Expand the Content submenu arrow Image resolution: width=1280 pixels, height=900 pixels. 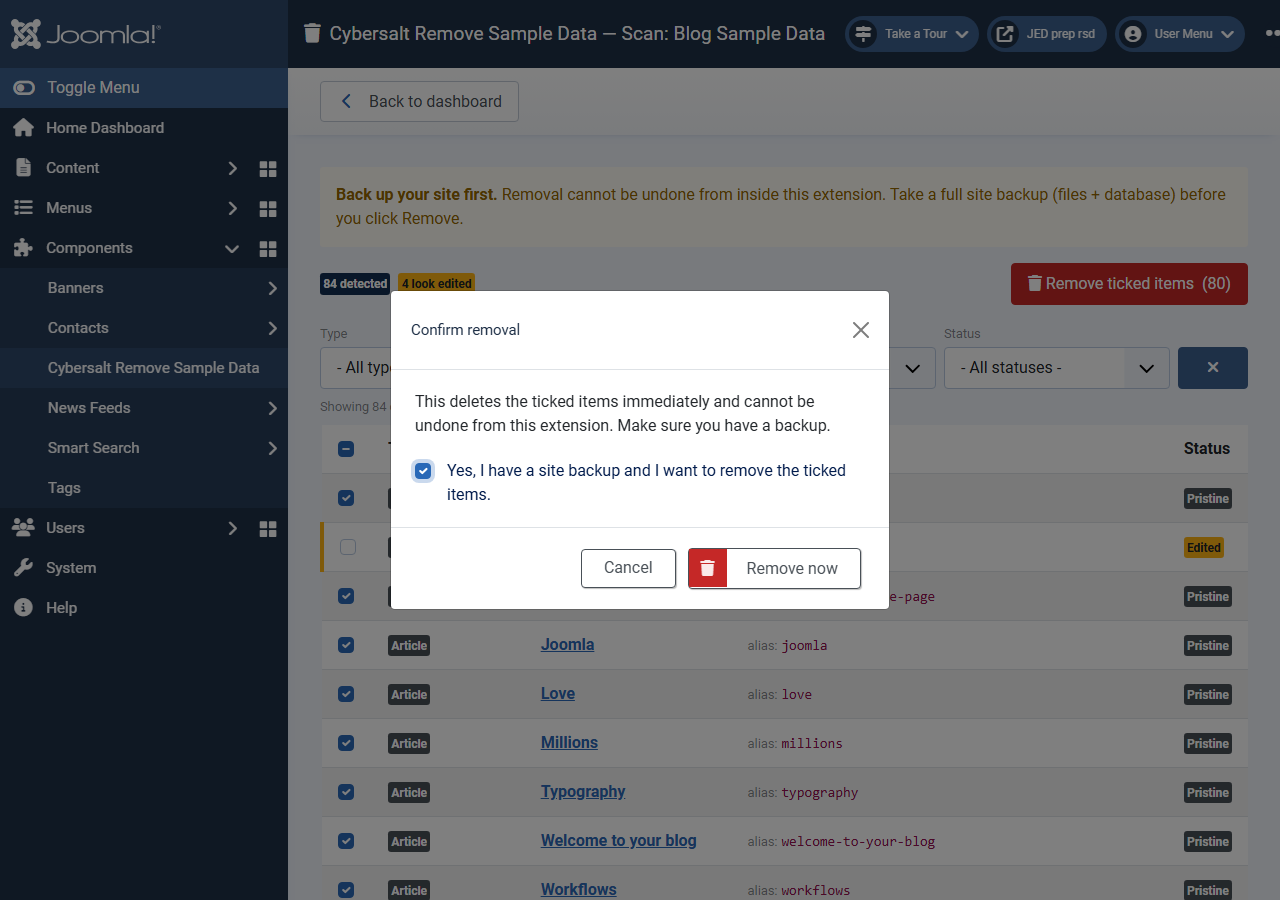tap(232, 168)
